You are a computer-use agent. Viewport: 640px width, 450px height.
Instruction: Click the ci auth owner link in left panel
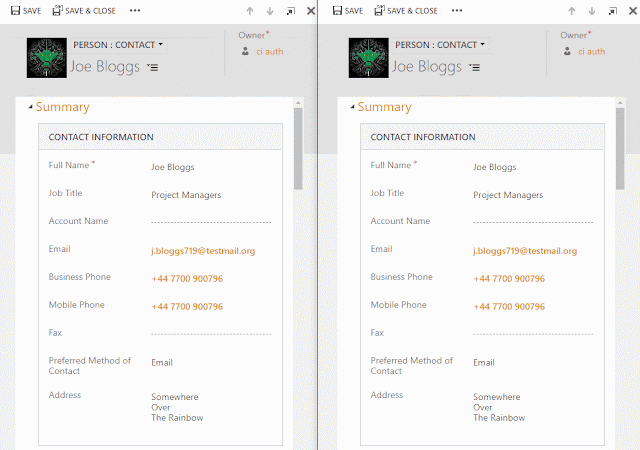(x=270, y=51)
